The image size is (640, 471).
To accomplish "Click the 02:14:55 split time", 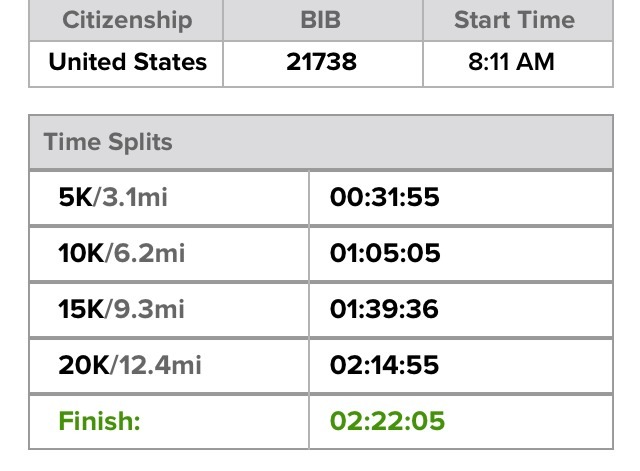I will pos(384,365).
